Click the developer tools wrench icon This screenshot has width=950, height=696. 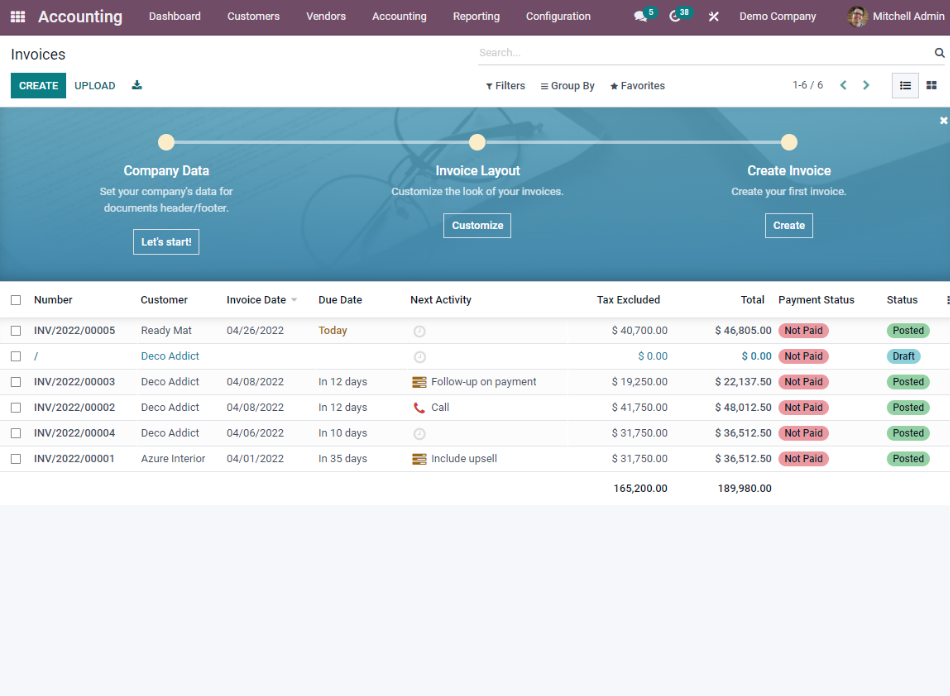pyautogui.click(x=713, y=16)
